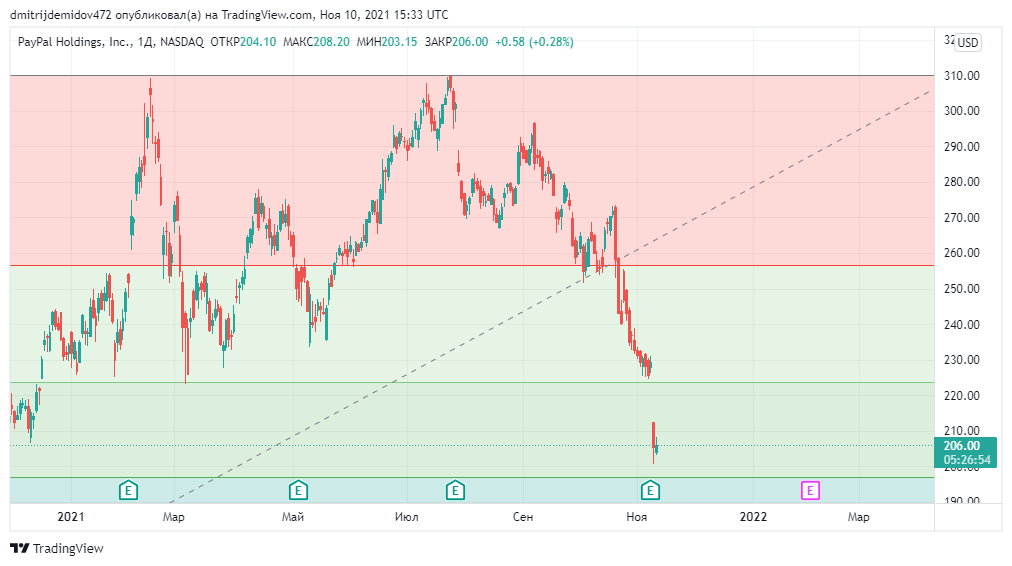Click the low price value 203.15
The height and width of the screenshot is (566, 1012).
point(400,42)
